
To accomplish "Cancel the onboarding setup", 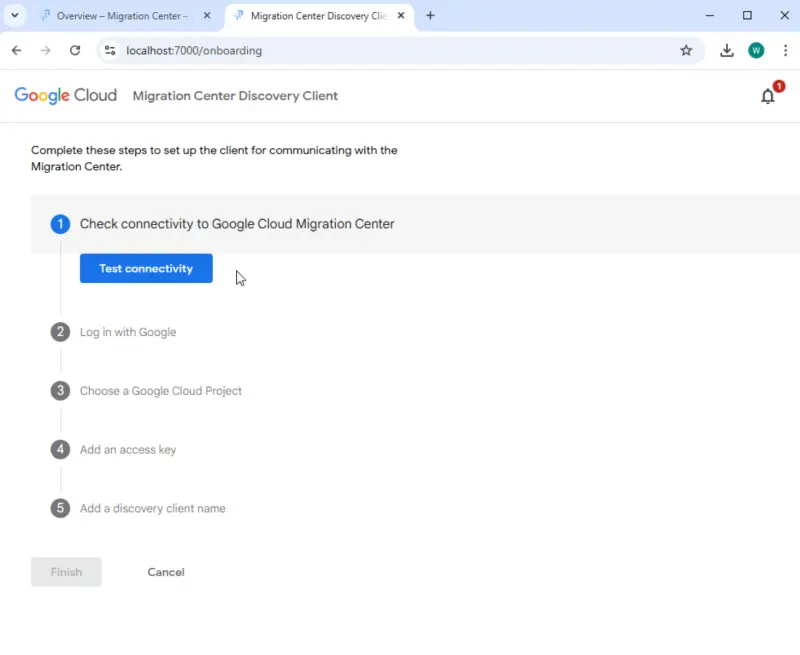I will click(165, 571).
